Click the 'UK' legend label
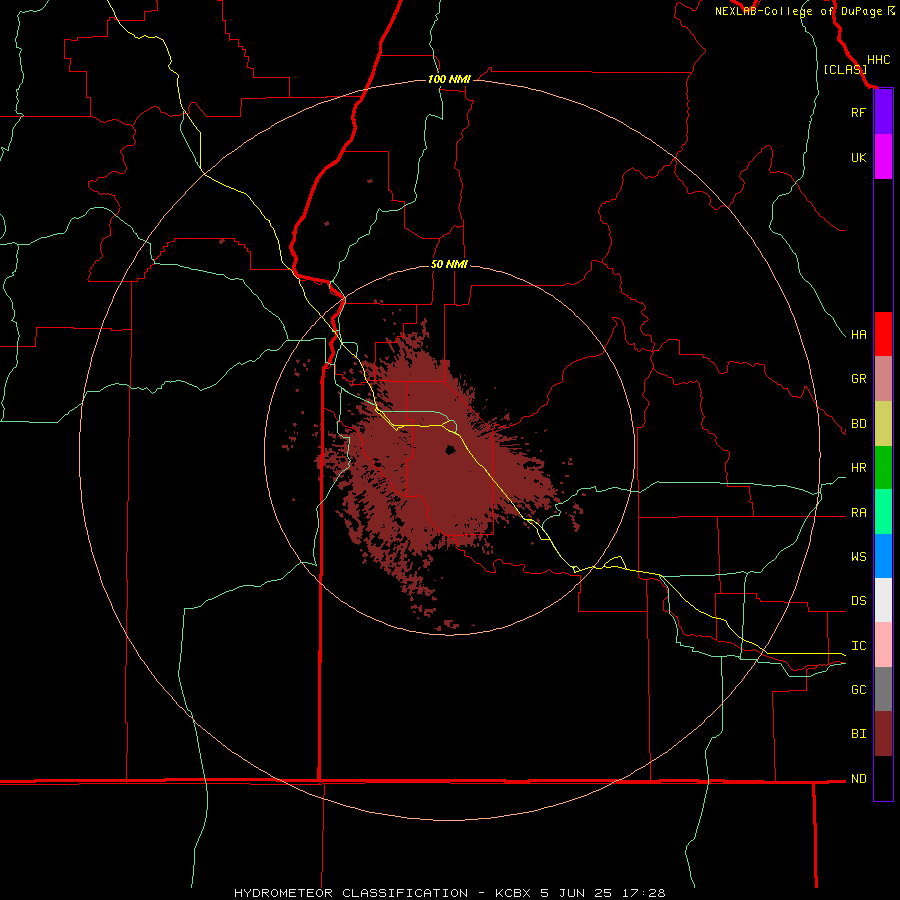 (x=858, y=158)
